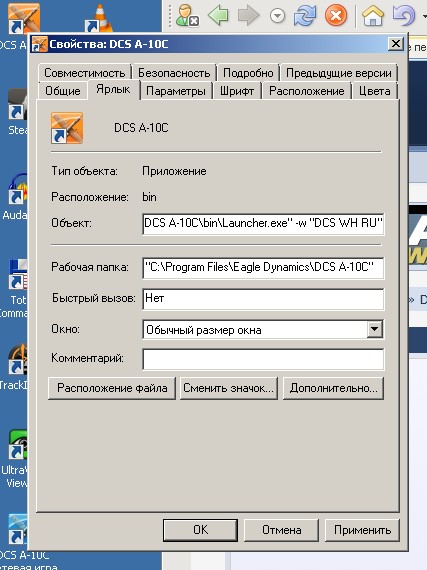This screenshot has width=427, height=570.
Task: Click the blue Refresh arrows icon
Action: tap(305, 15)
